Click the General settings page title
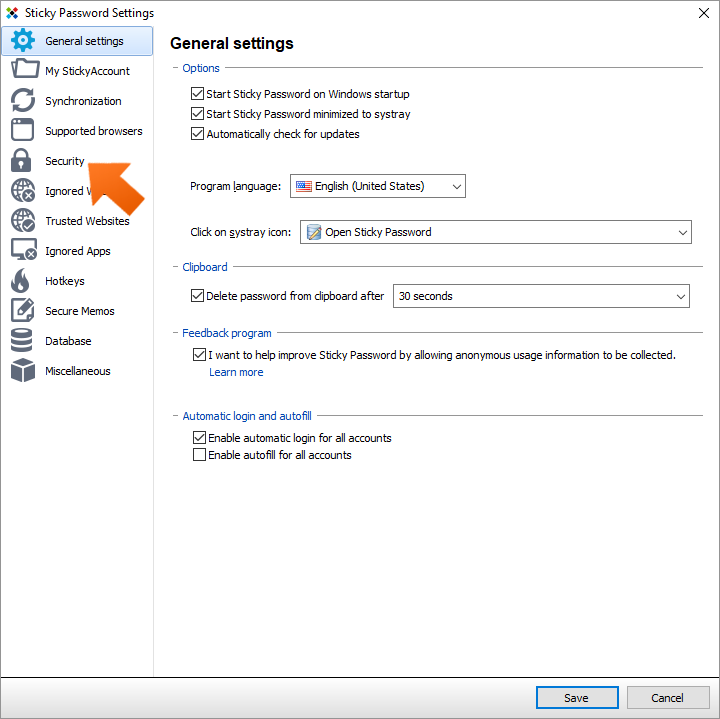The image size is (720, 719). tap(232, 43)
